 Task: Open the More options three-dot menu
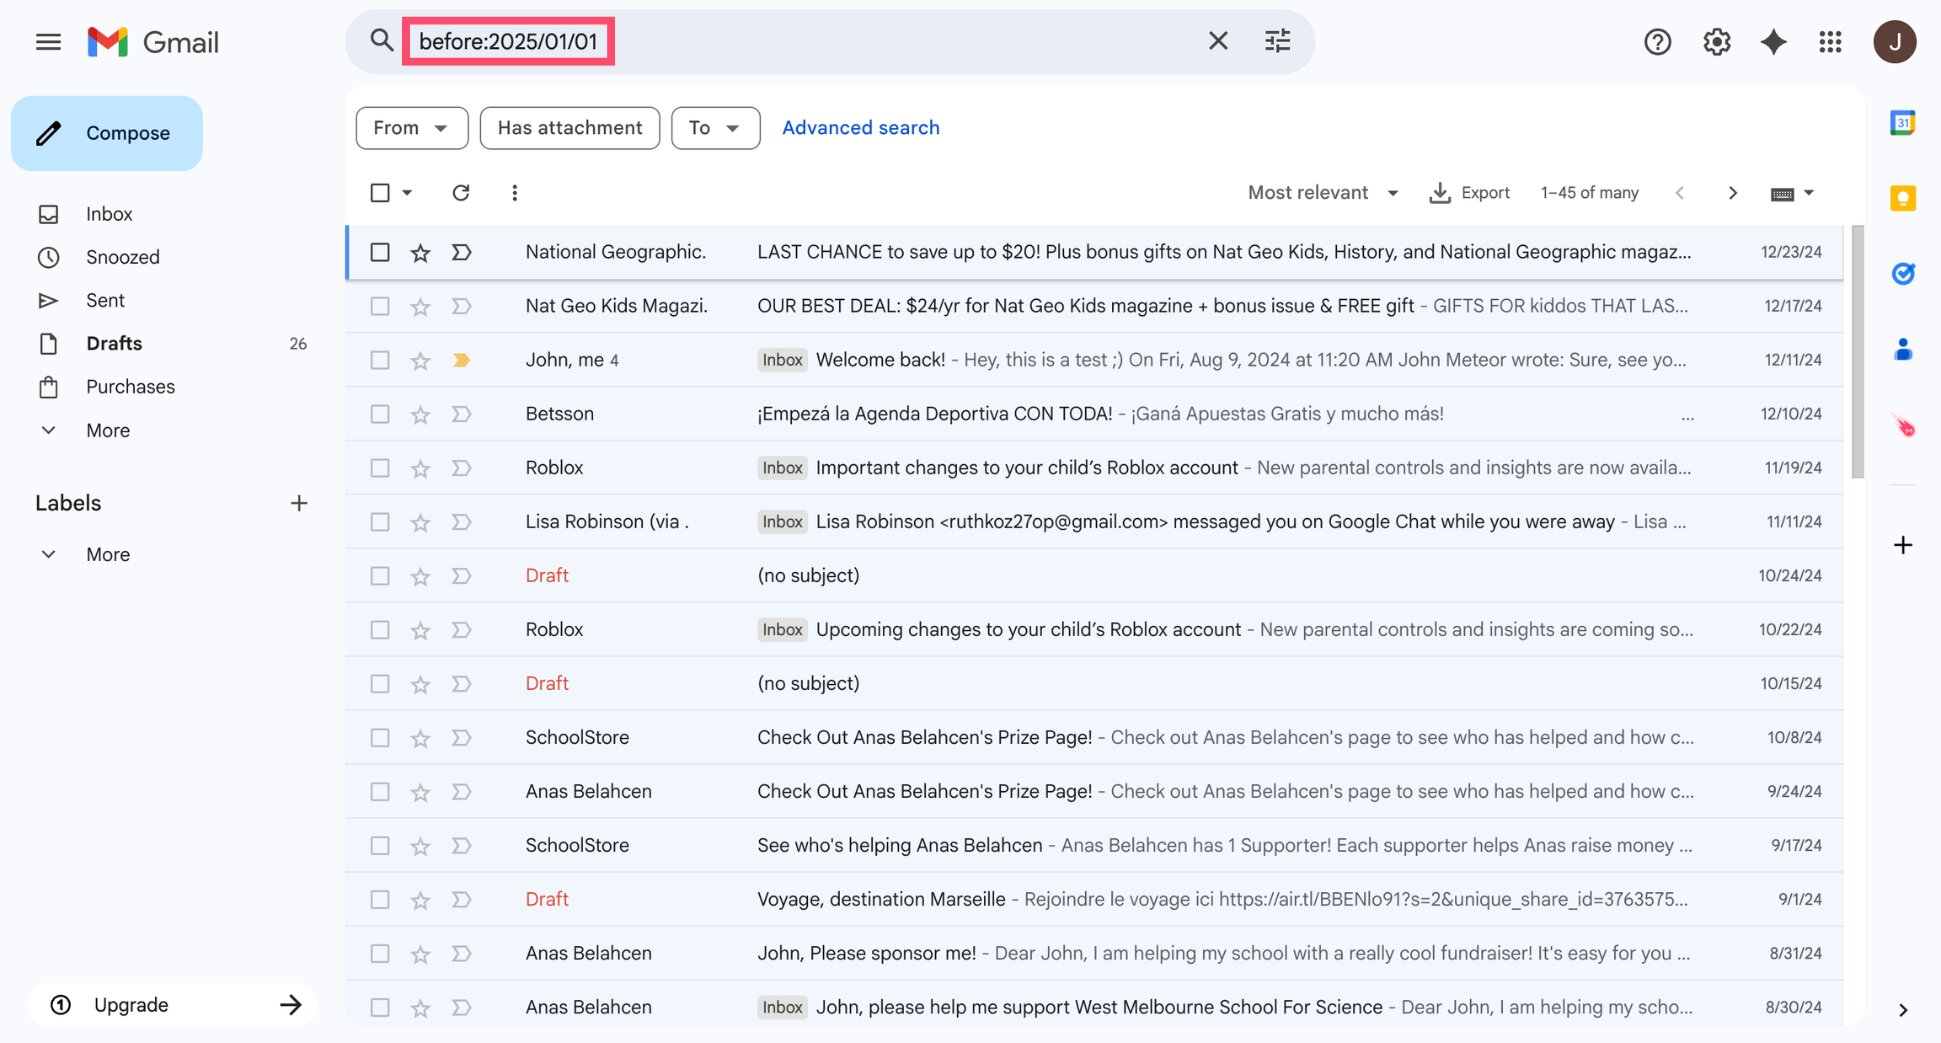point(514,192)
